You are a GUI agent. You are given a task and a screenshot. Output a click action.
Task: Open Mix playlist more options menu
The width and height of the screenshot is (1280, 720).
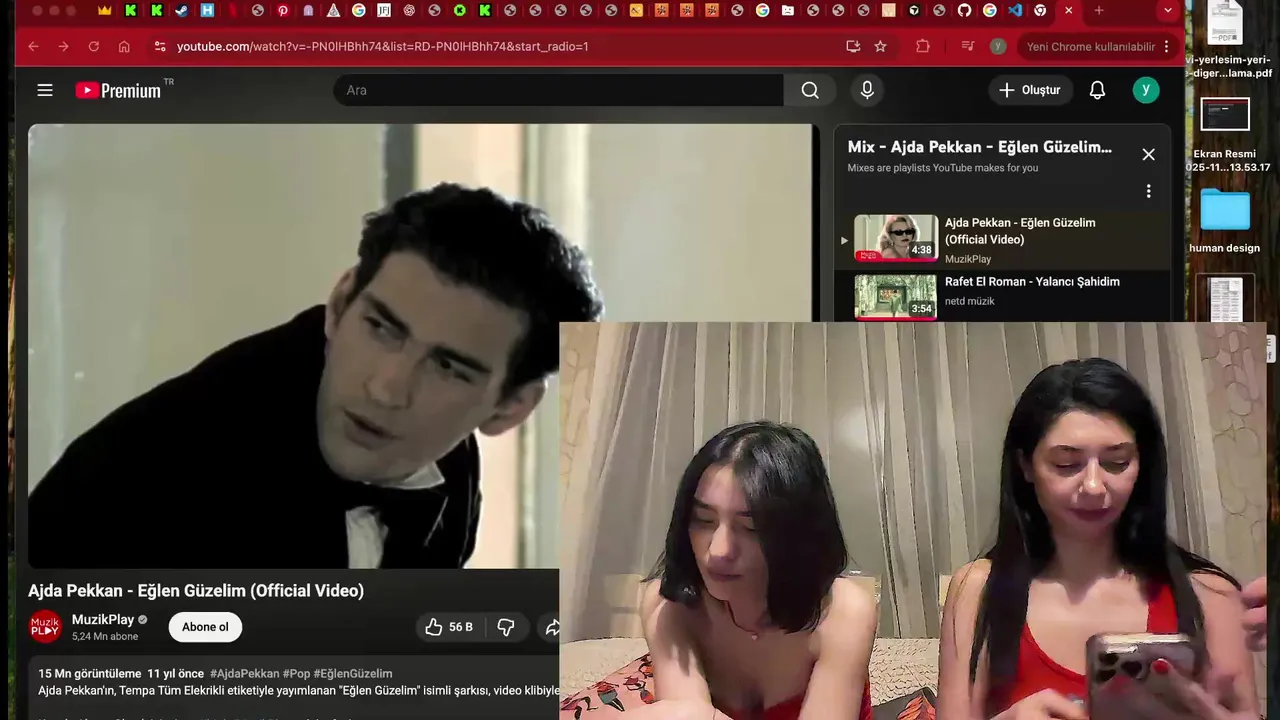[x=1148, y=191]
